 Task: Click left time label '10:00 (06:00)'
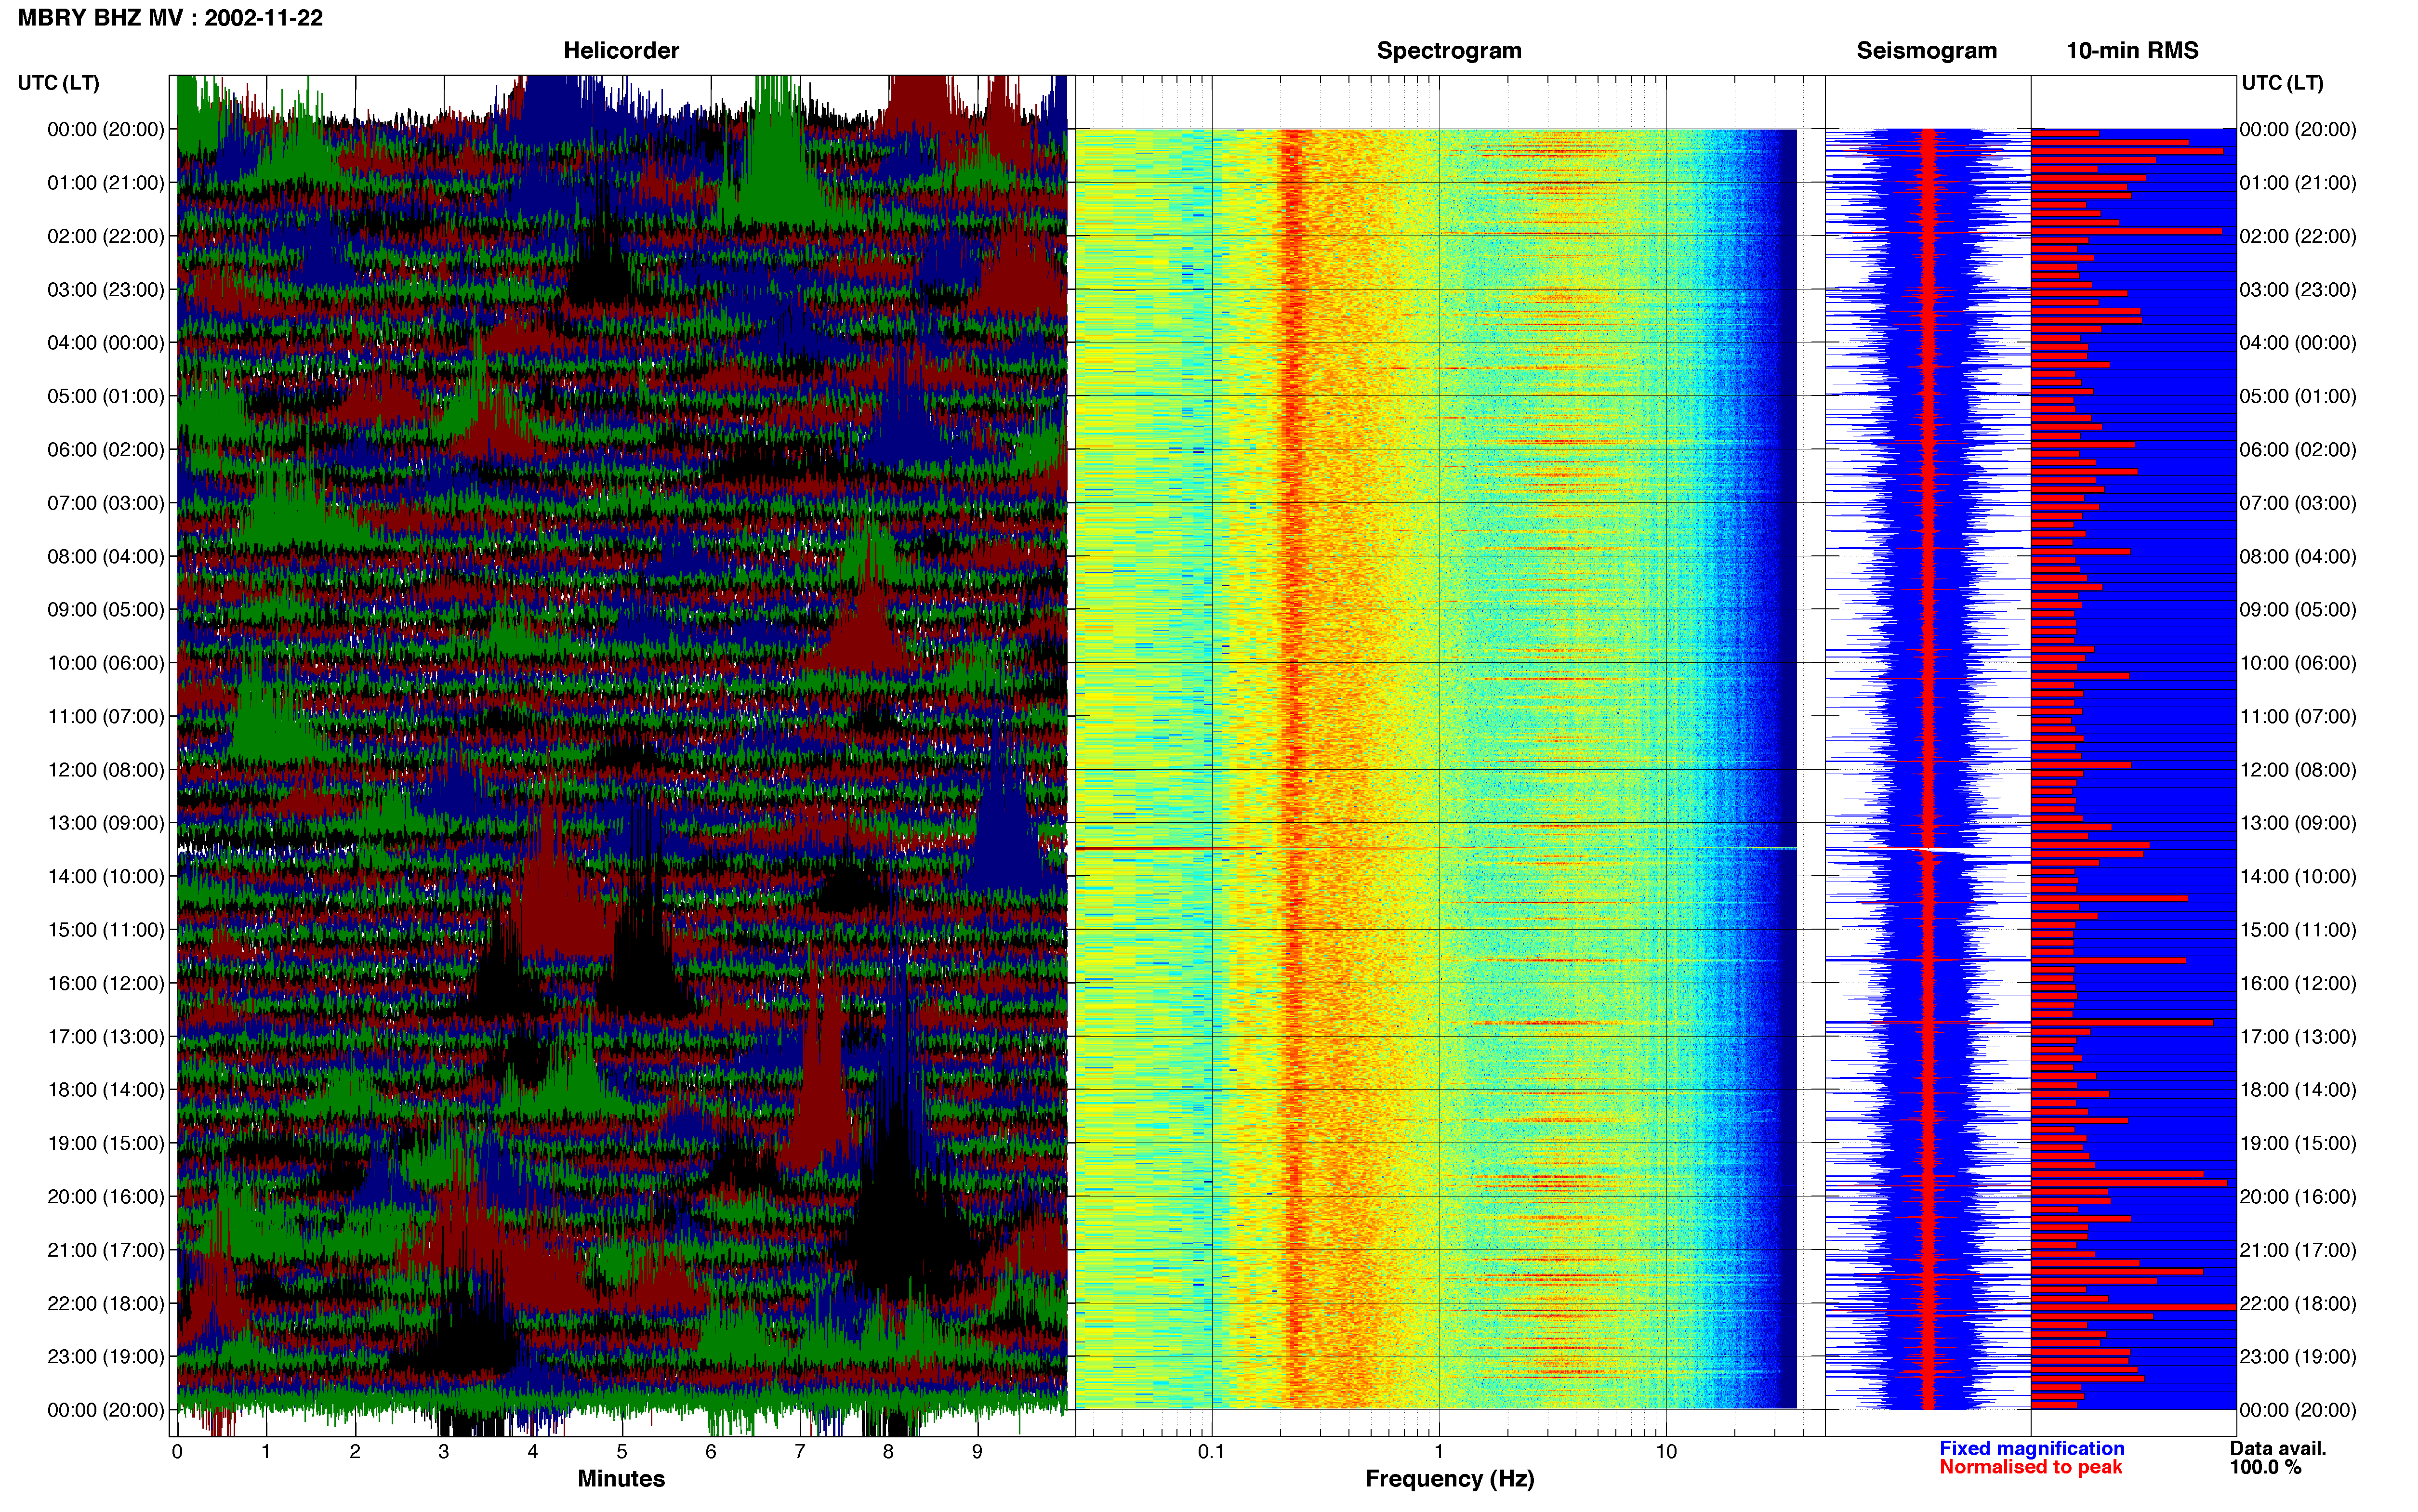coord(106,663)
